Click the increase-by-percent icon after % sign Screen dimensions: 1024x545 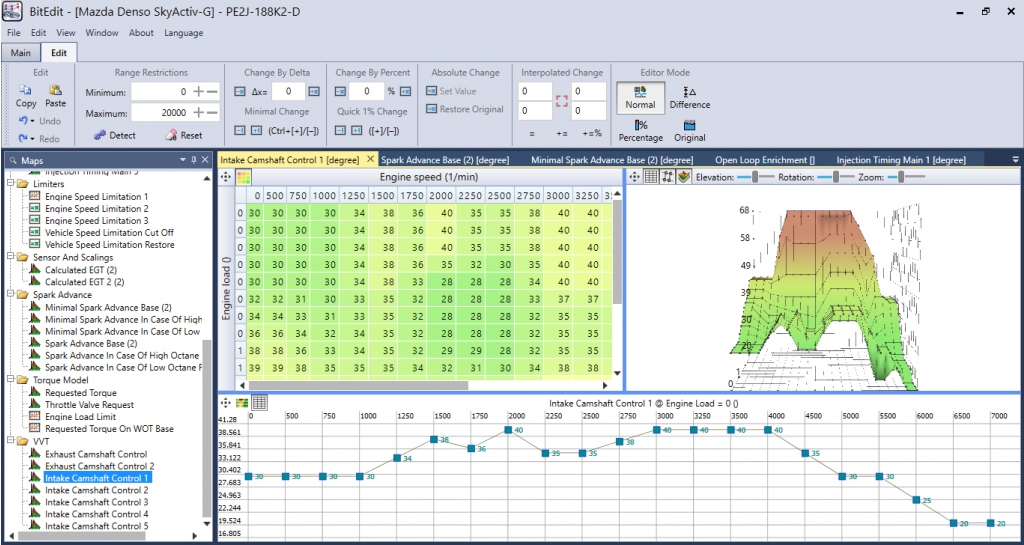pyautogui.click(x=406, y=91)
